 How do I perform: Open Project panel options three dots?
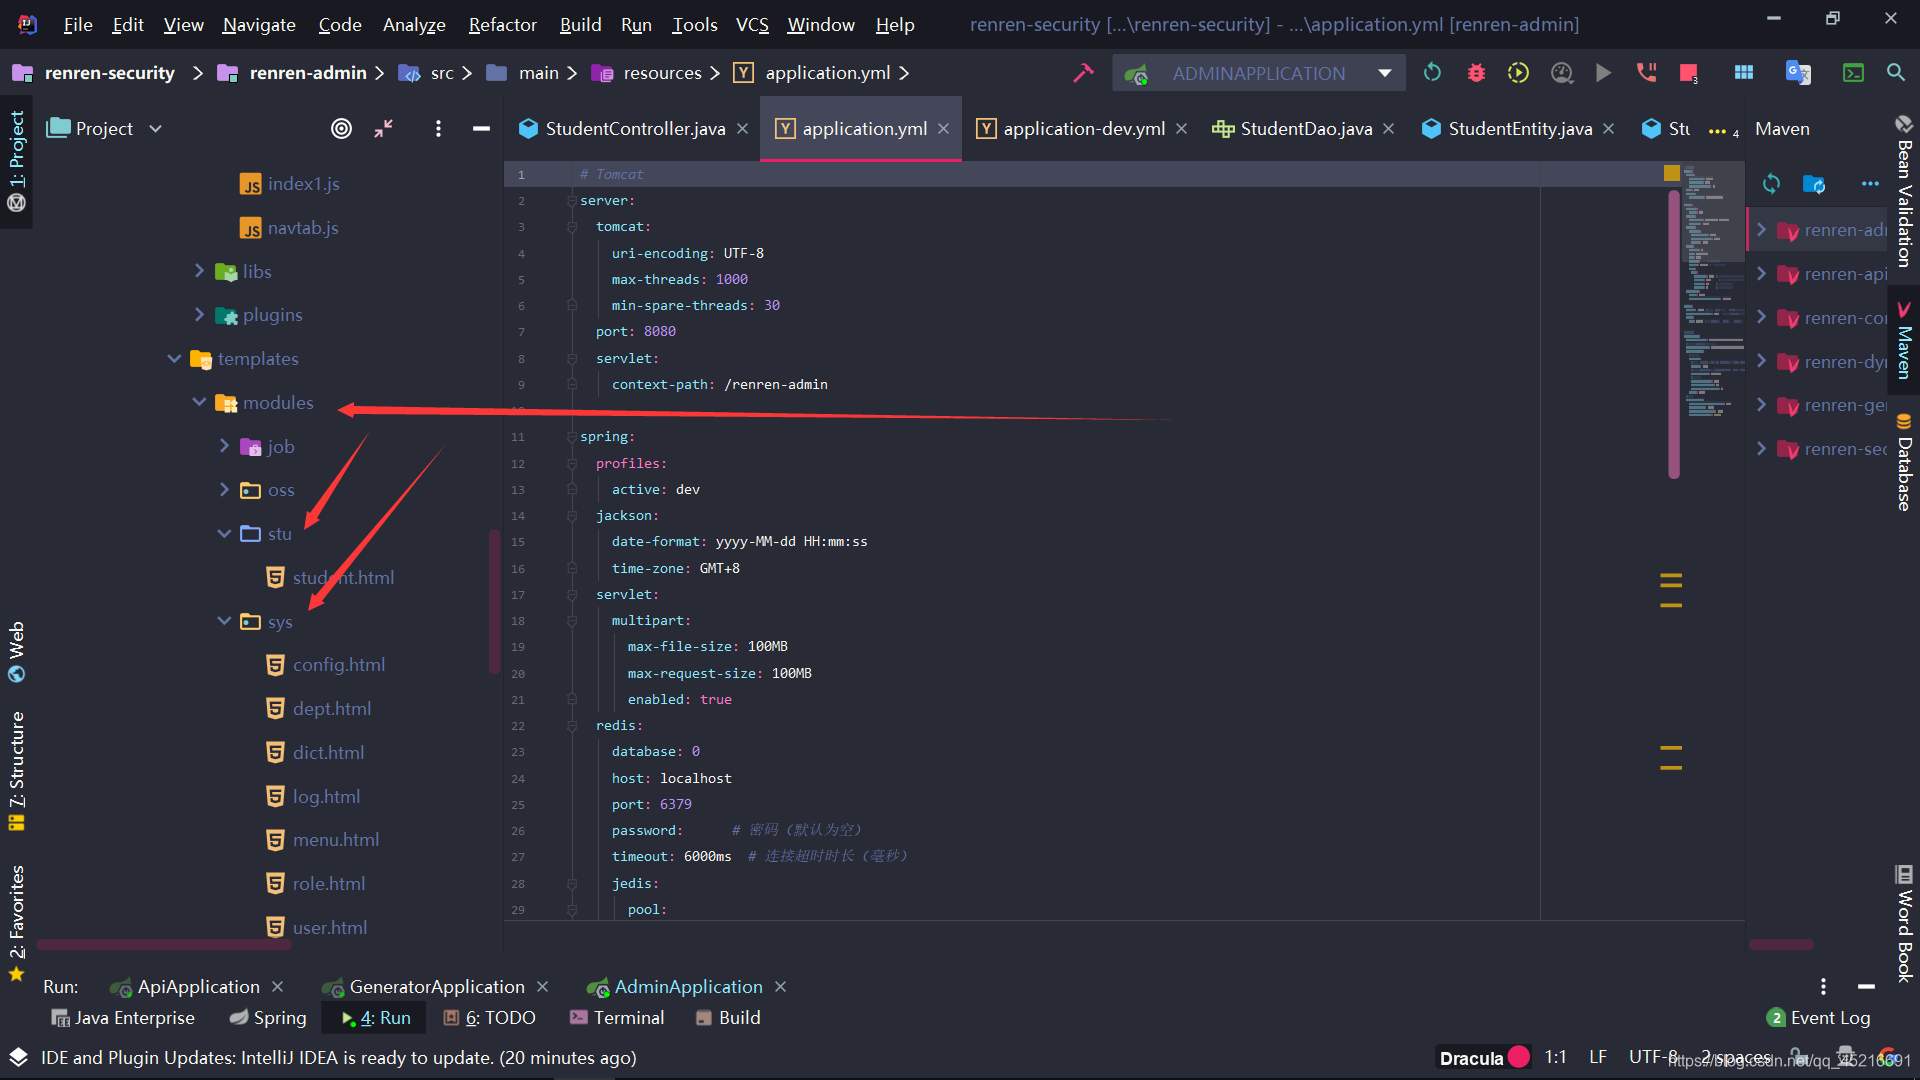click(x=438, y=129)
